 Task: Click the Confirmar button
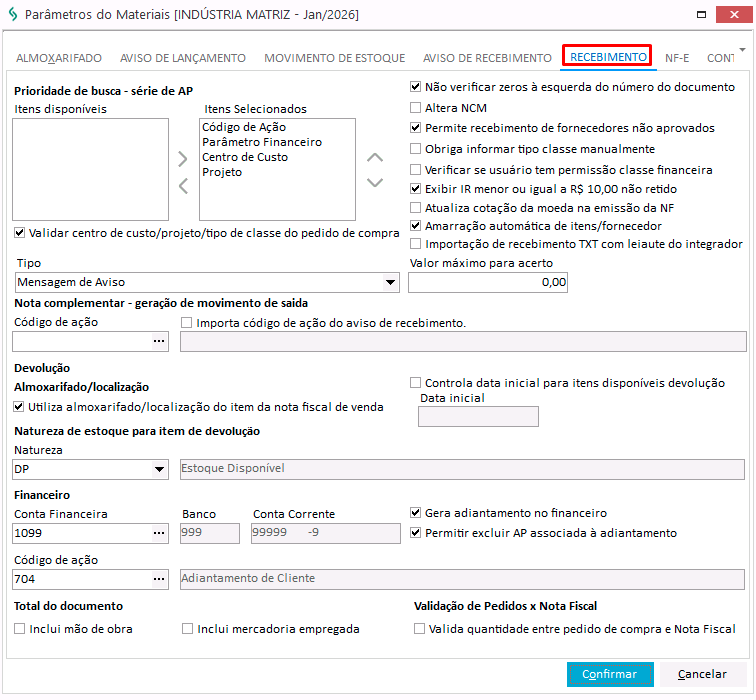click(x=610, y=674)
